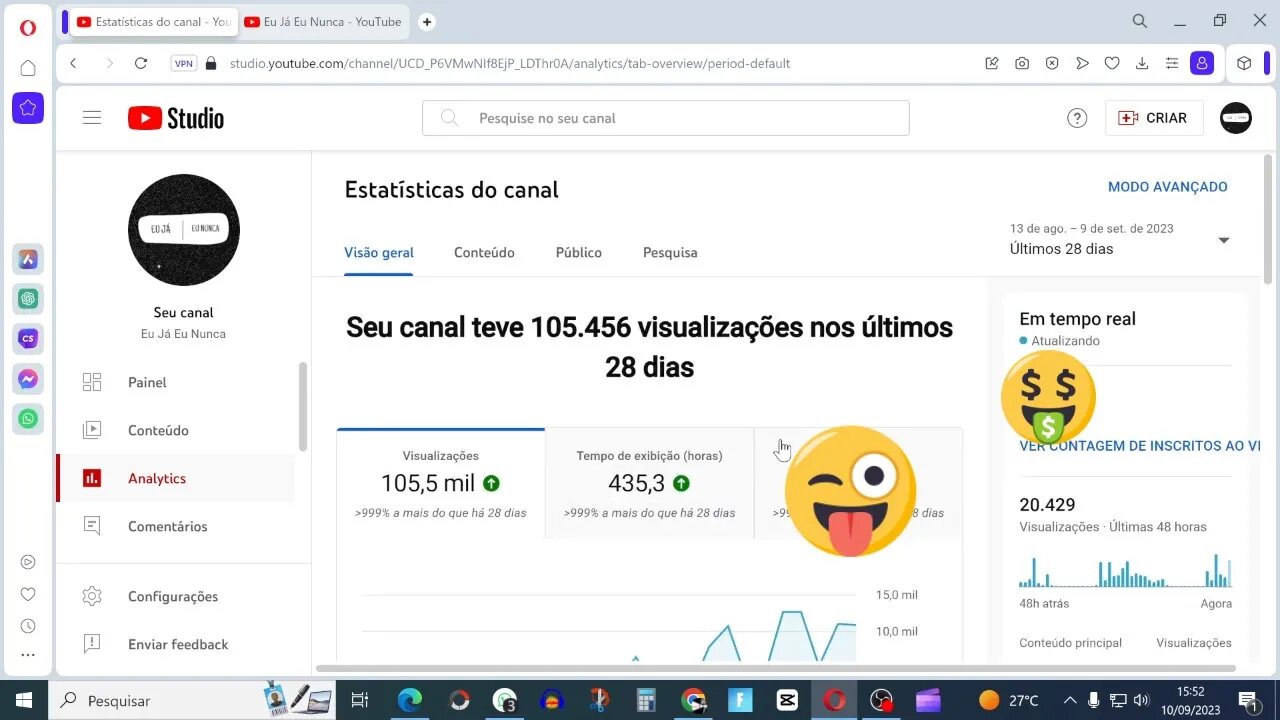This screenshot has width=1280, height=720.
Task: Click the Opera search tabs magnifier
Action: pos(1139,20)
